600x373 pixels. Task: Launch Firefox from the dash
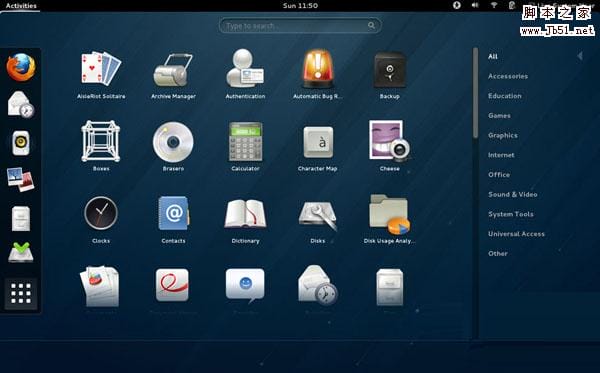(x=21, y=67)
